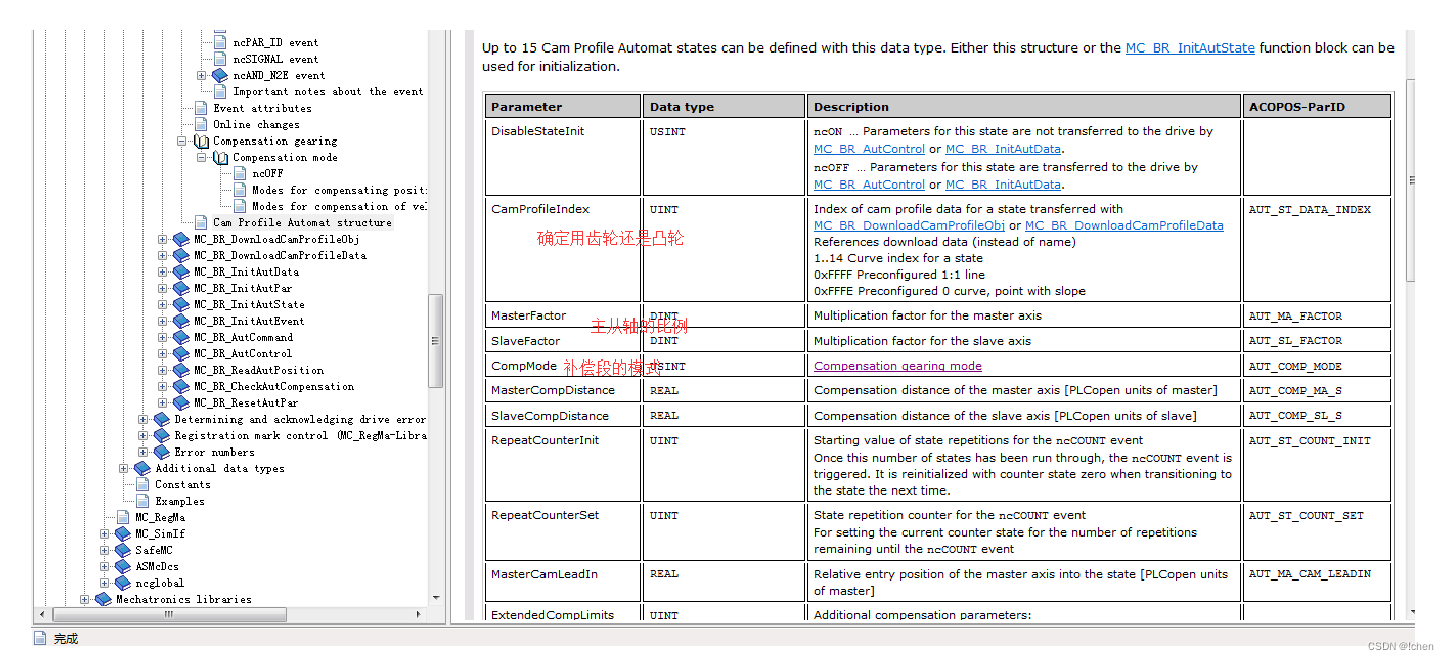The width and height of the screenshot is (1449, 660).
Task: Select Important notes about the event tree item
Action: click(328, 91)
